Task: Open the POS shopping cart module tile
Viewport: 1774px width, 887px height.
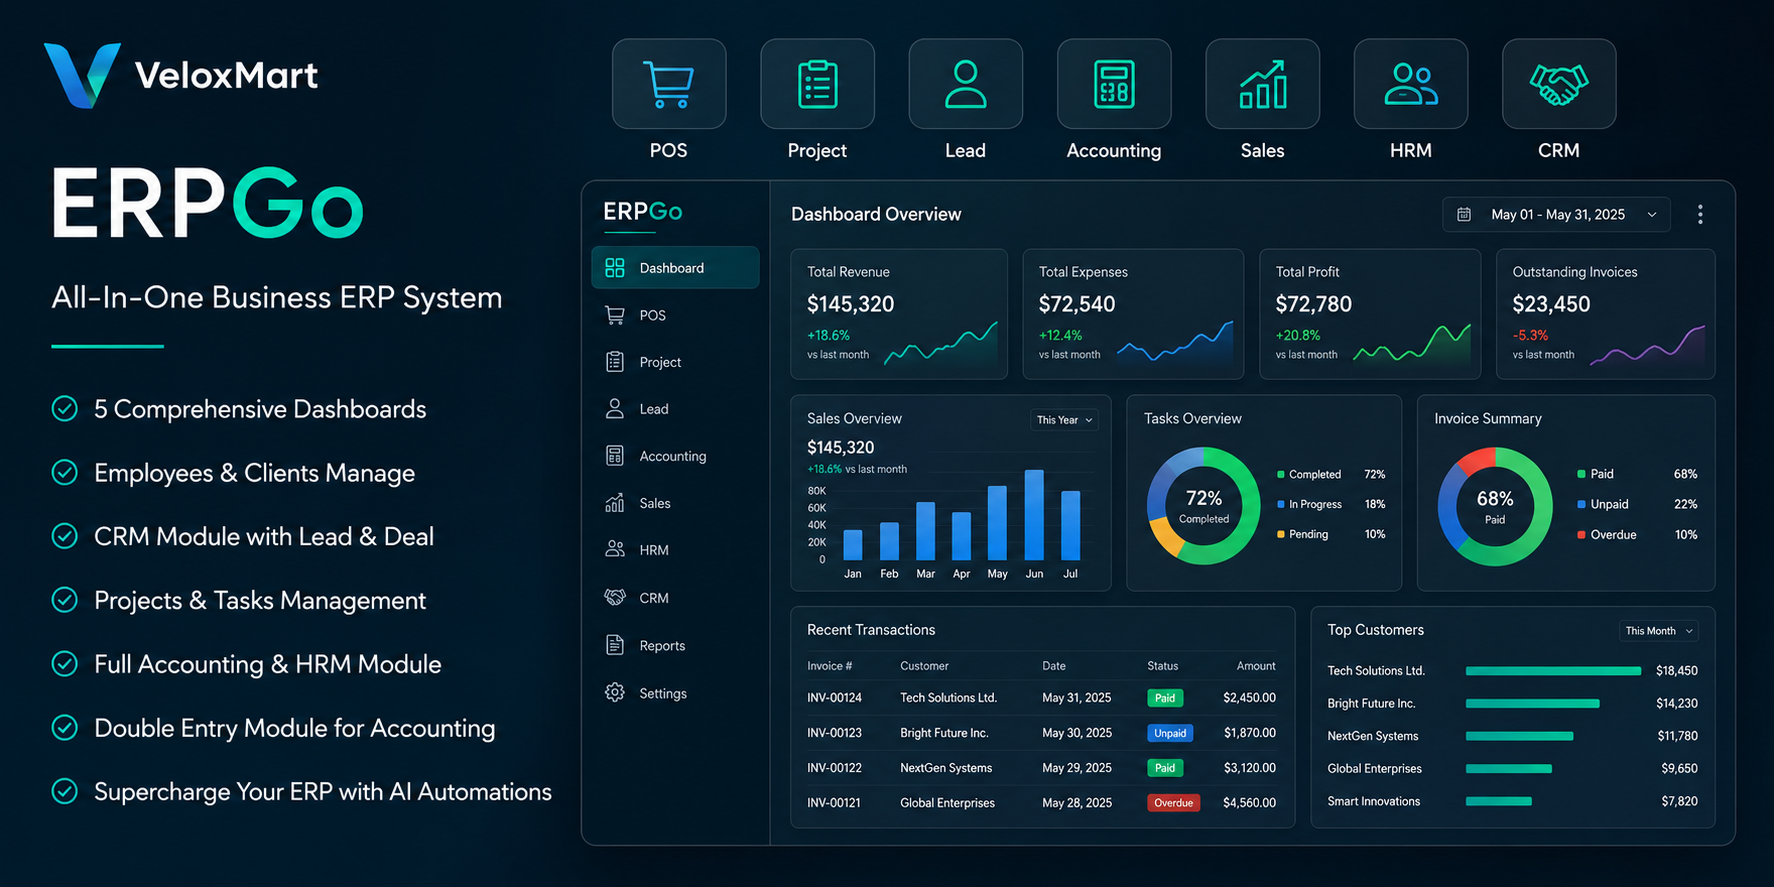Action: tap(669, 84)
